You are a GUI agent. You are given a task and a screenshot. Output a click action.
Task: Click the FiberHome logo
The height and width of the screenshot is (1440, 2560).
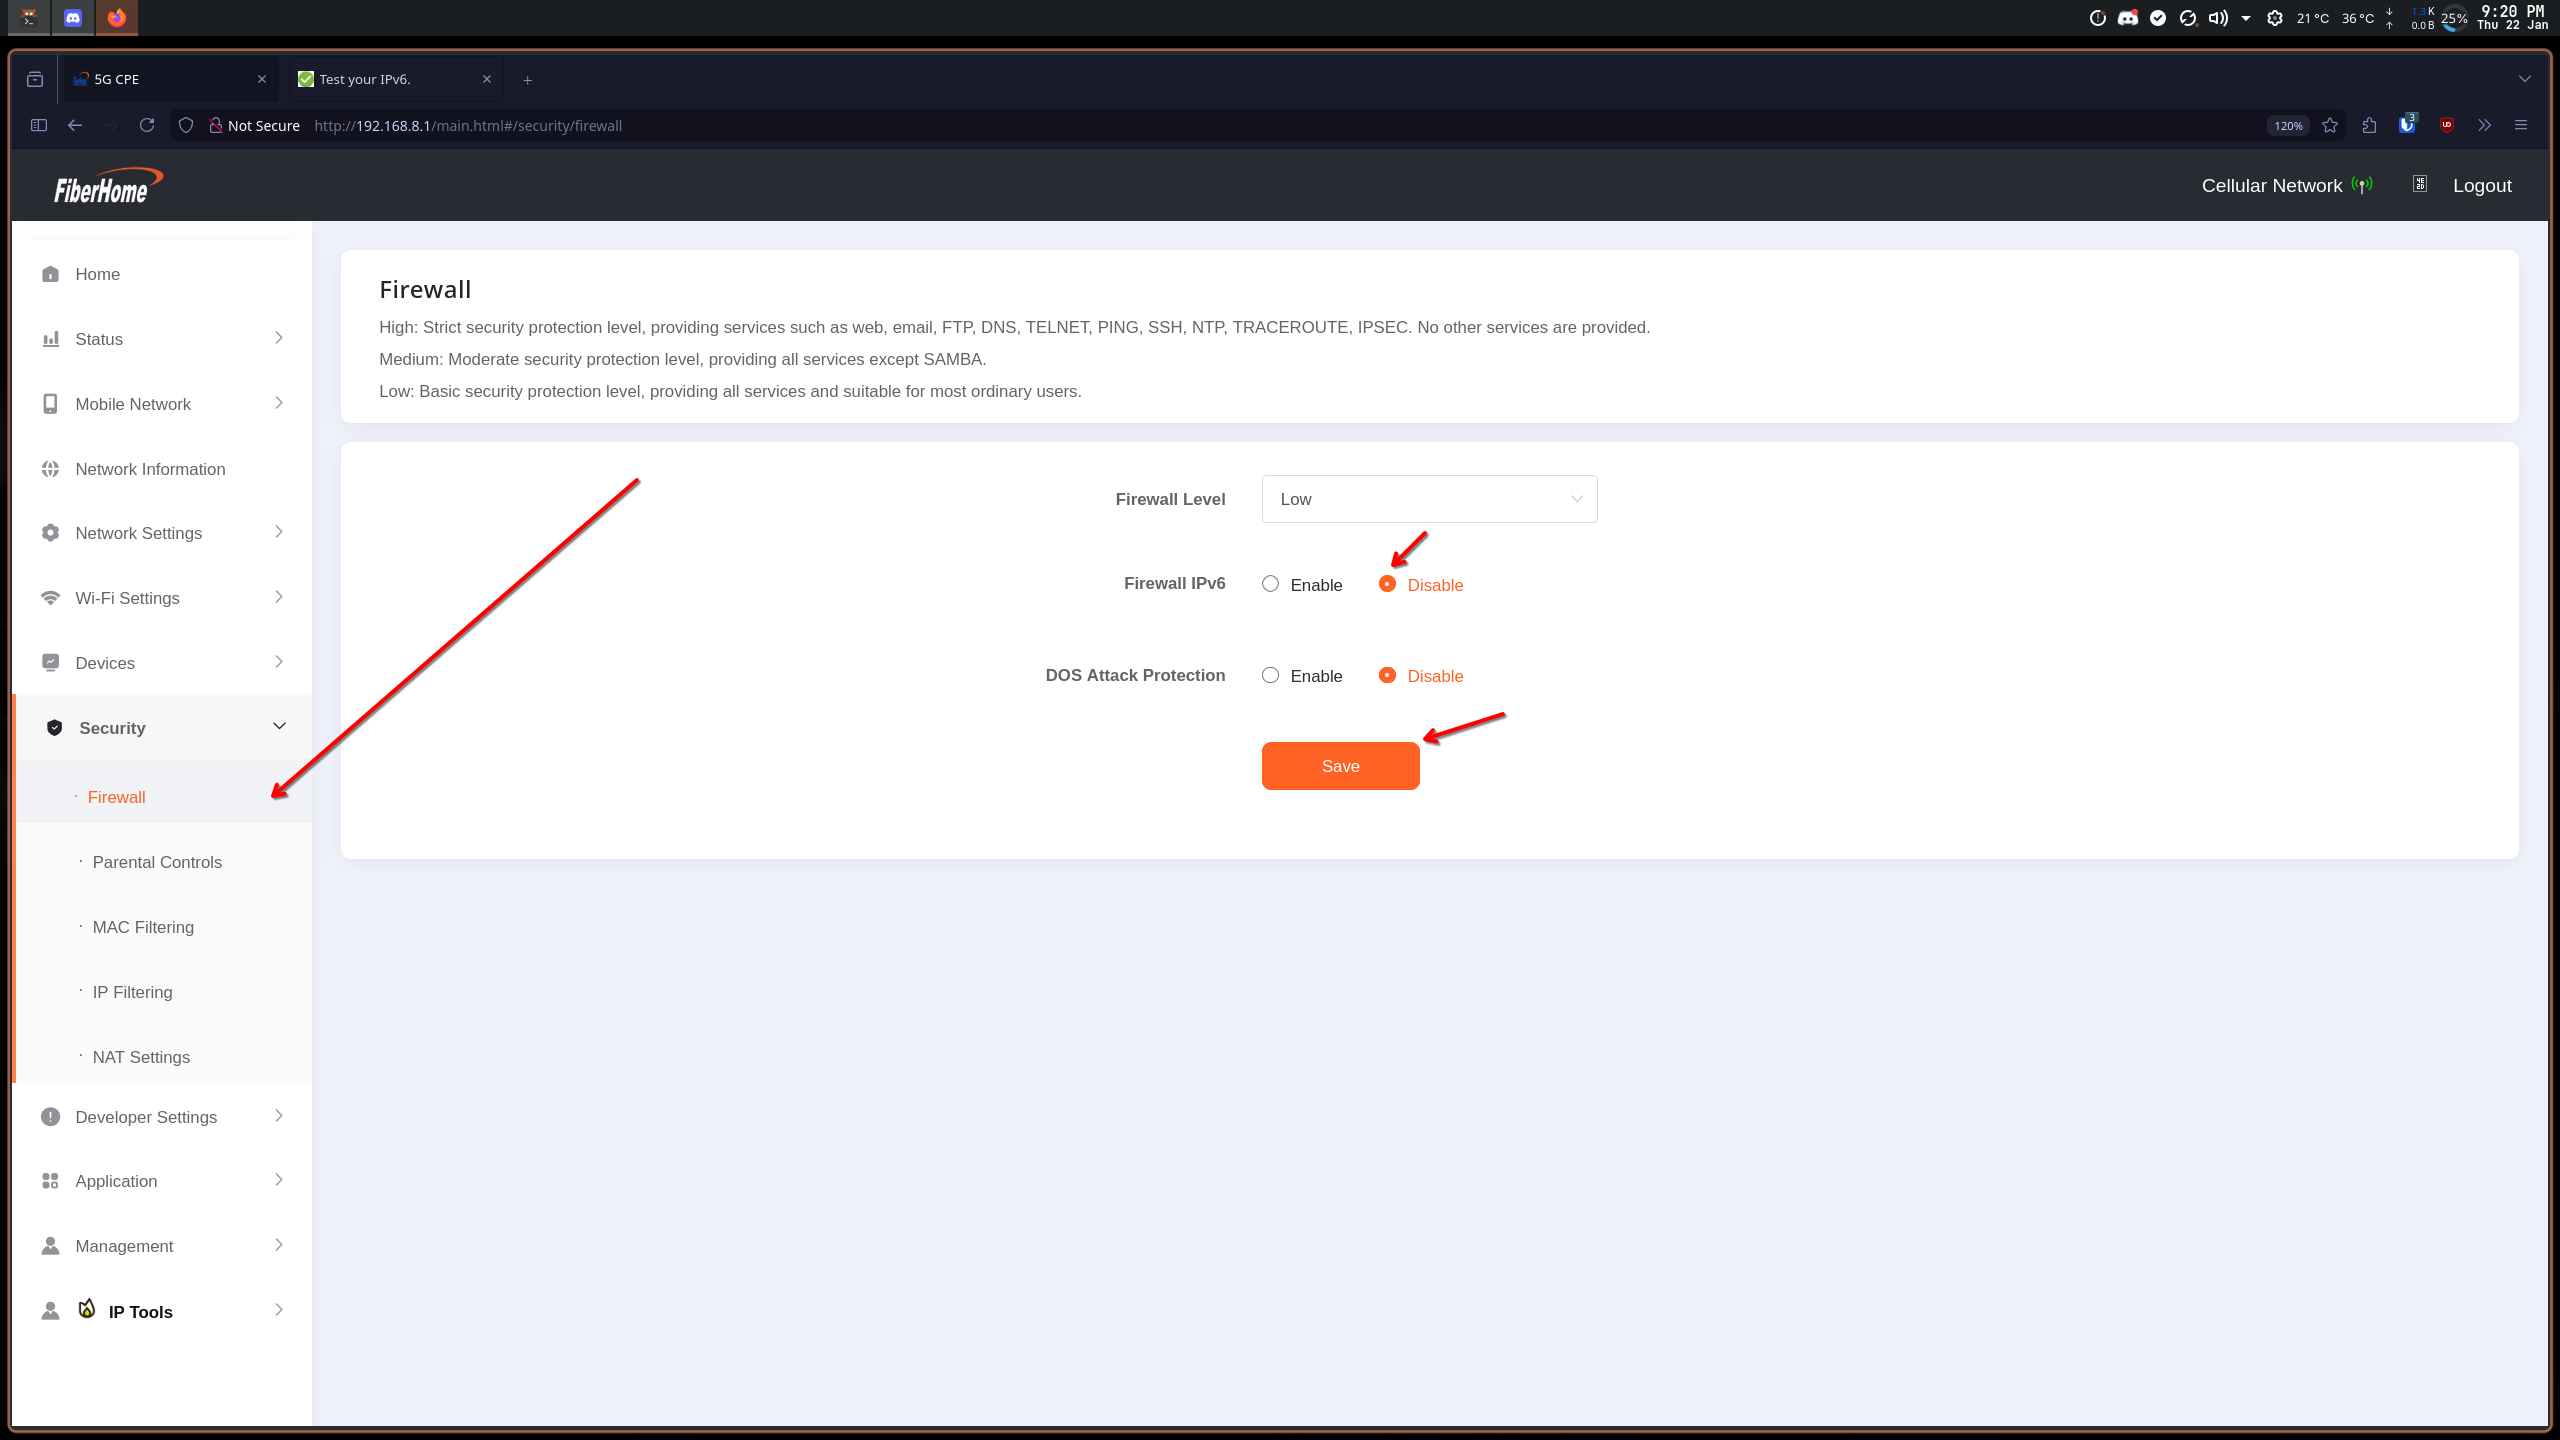click(x=107, y=186)
